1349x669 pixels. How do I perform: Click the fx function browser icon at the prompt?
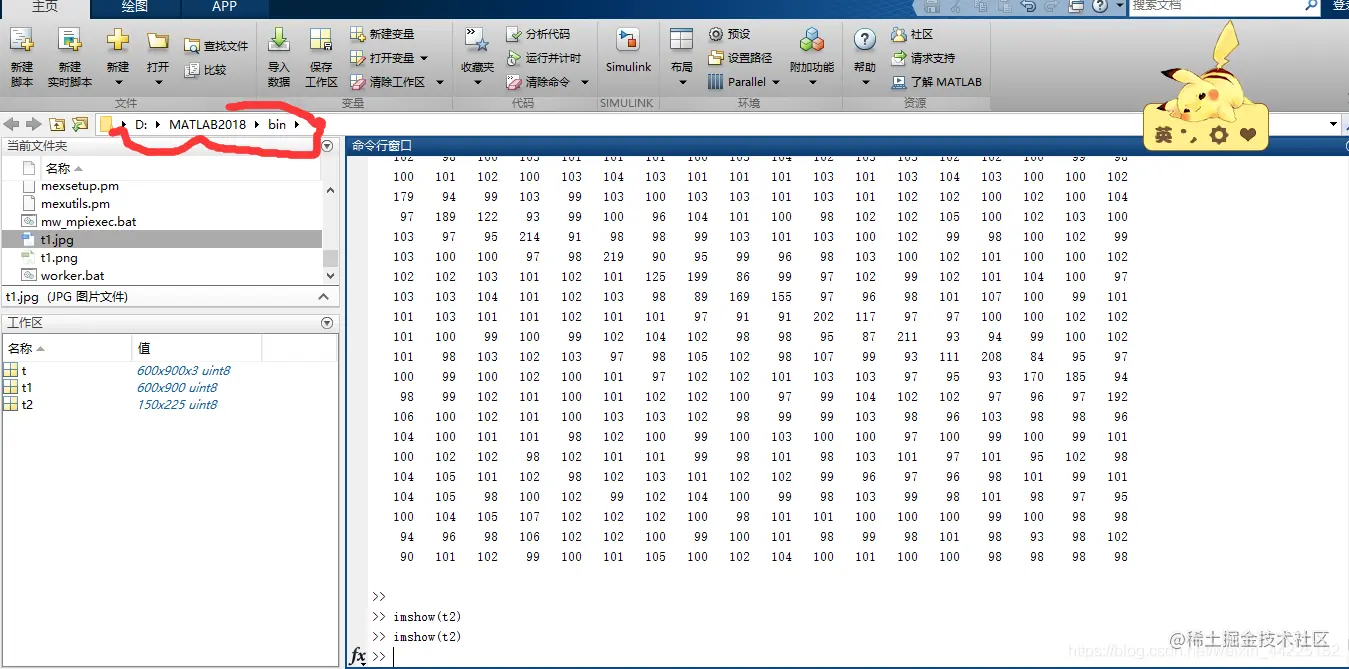click(x=358, y=656)
